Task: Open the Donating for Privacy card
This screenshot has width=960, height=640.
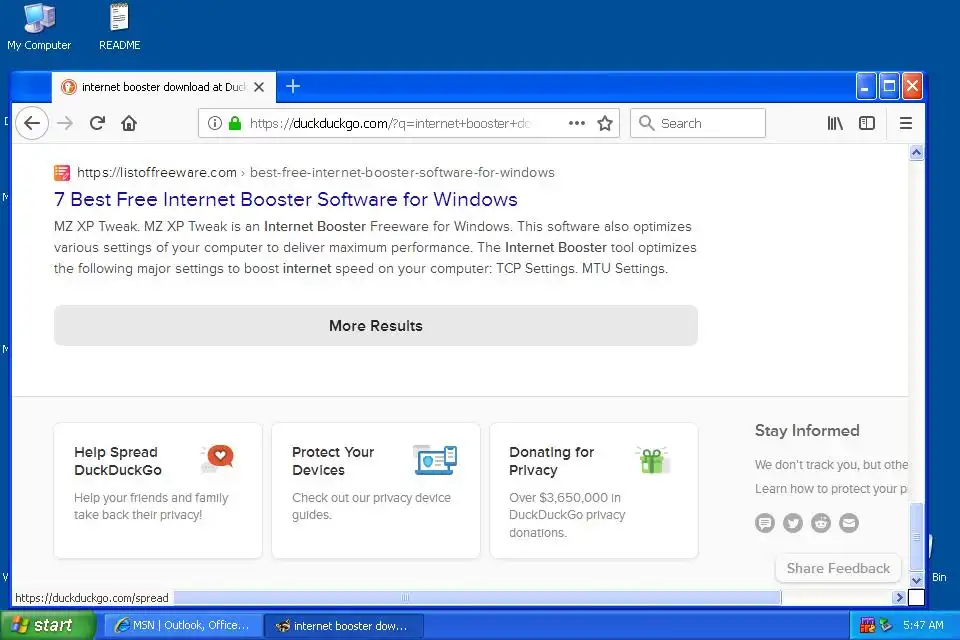Action: (x=594, y=490)
